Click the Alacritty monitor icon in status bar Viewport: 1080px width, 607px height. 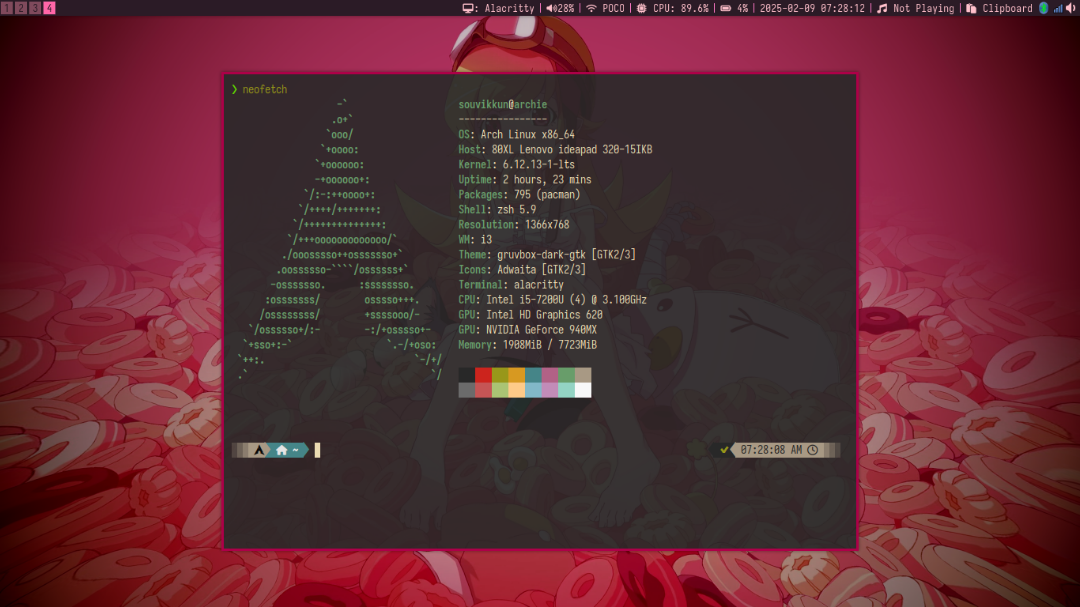pos(467,8)
